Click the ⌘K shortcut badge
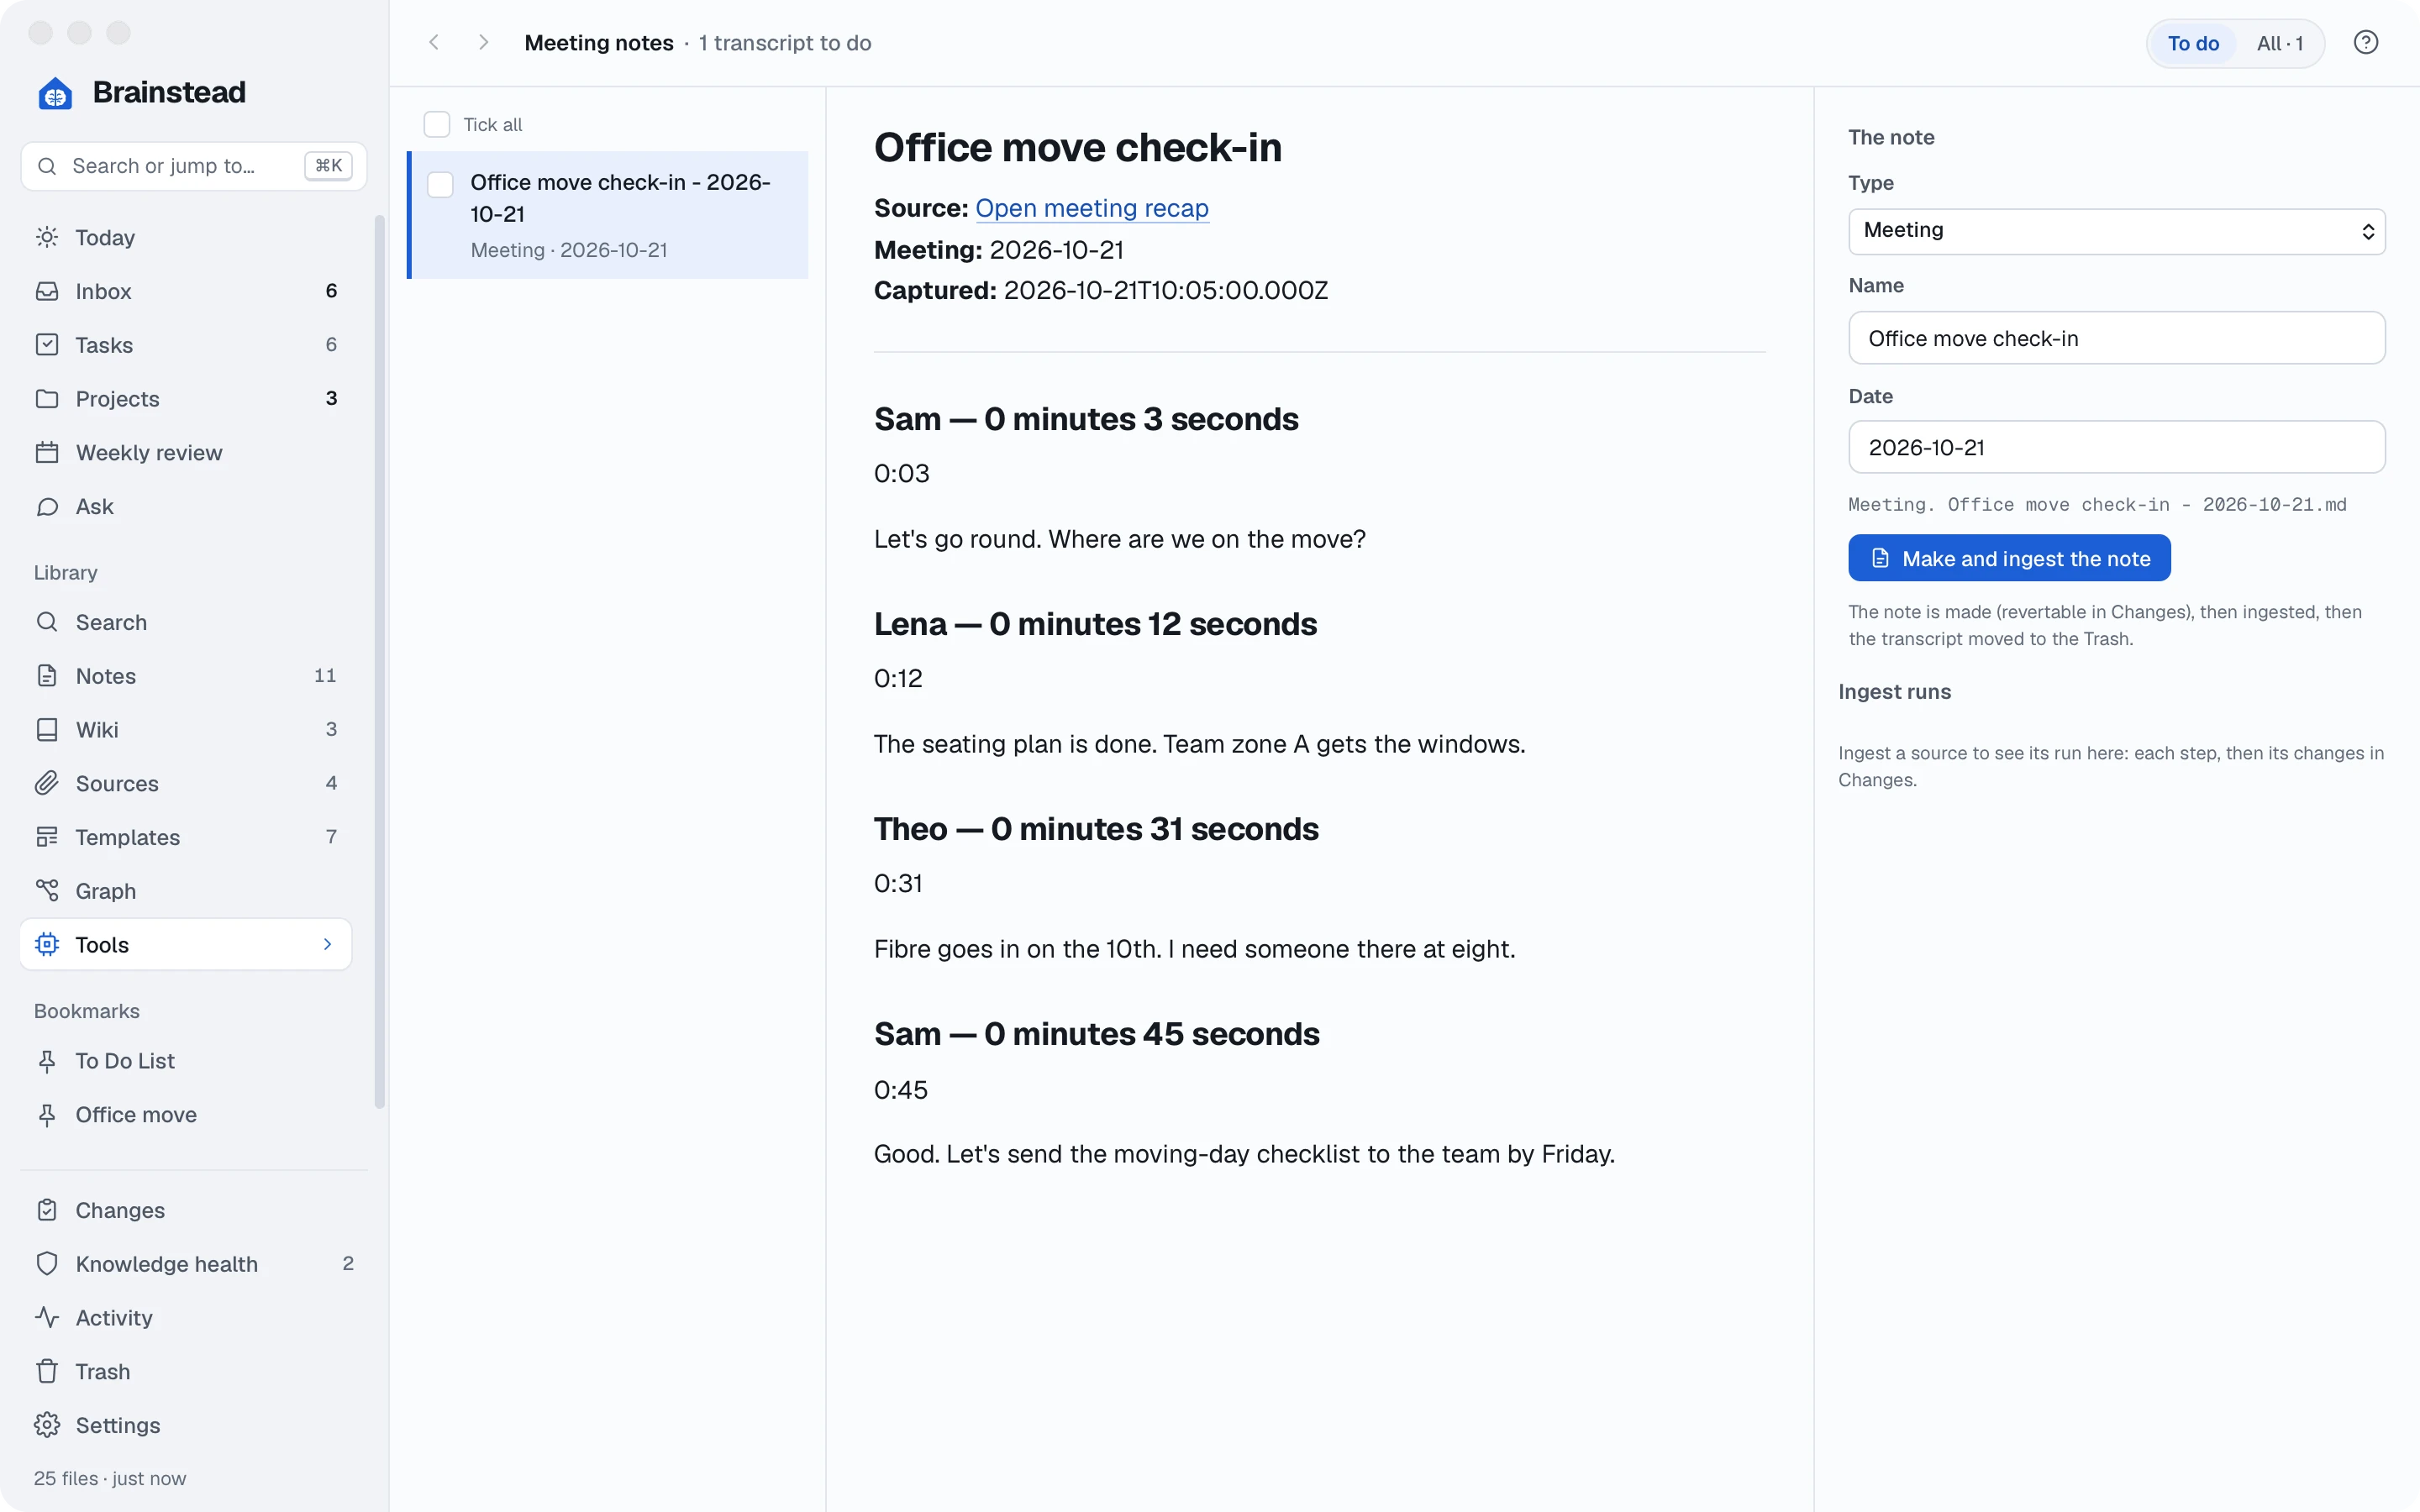 tap(328, 166)
